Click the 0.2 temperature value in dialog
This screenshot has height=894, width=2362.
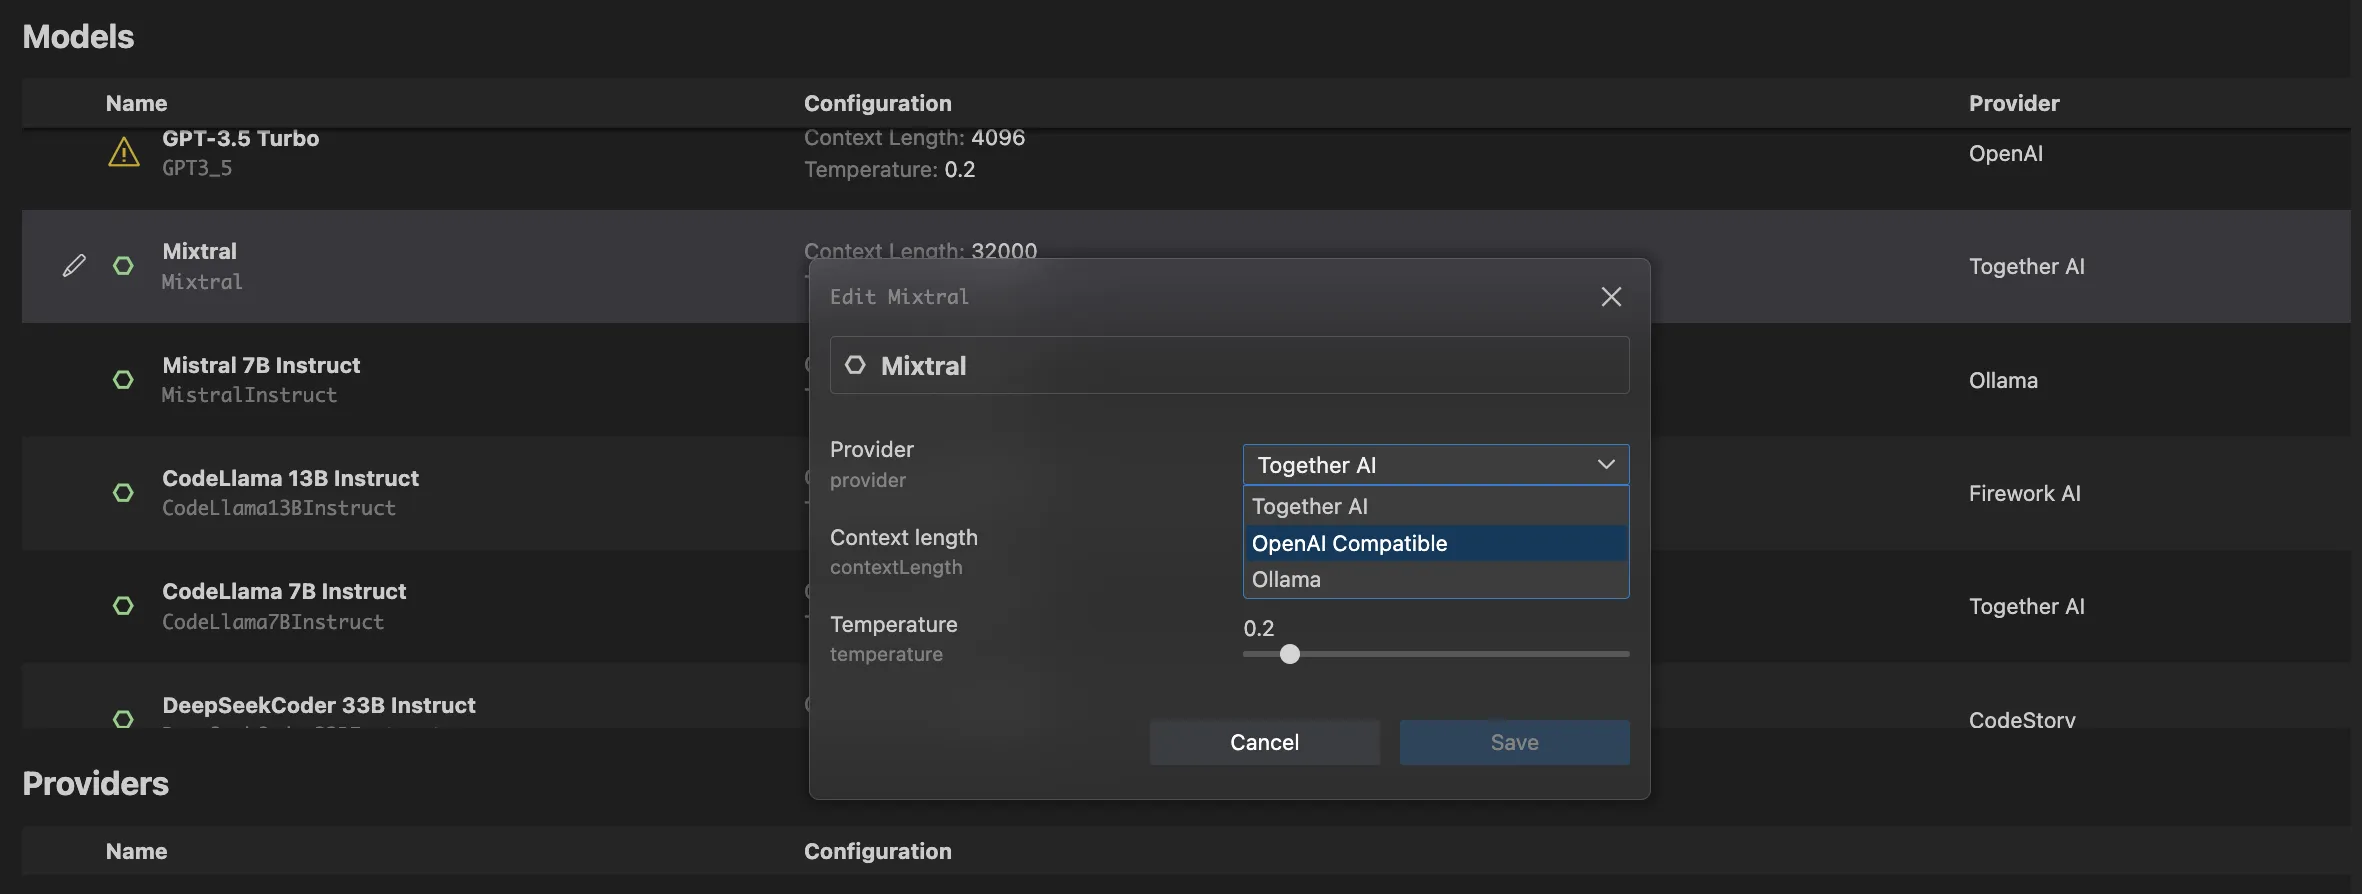tap(1259, 628)
